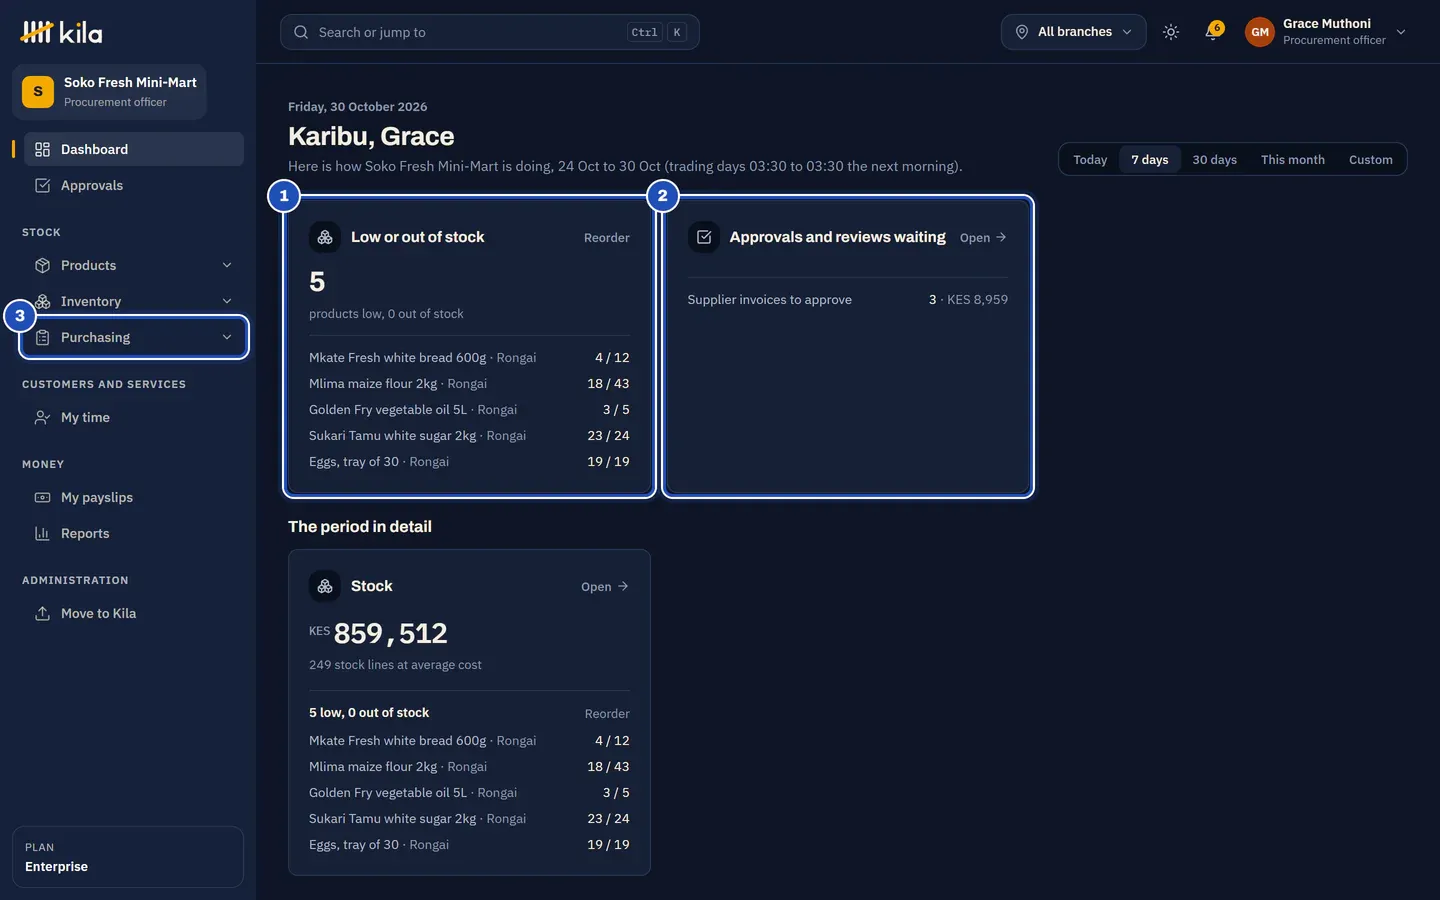Click the GM user avatar

pyautogui.click(x=1260, y=32)
